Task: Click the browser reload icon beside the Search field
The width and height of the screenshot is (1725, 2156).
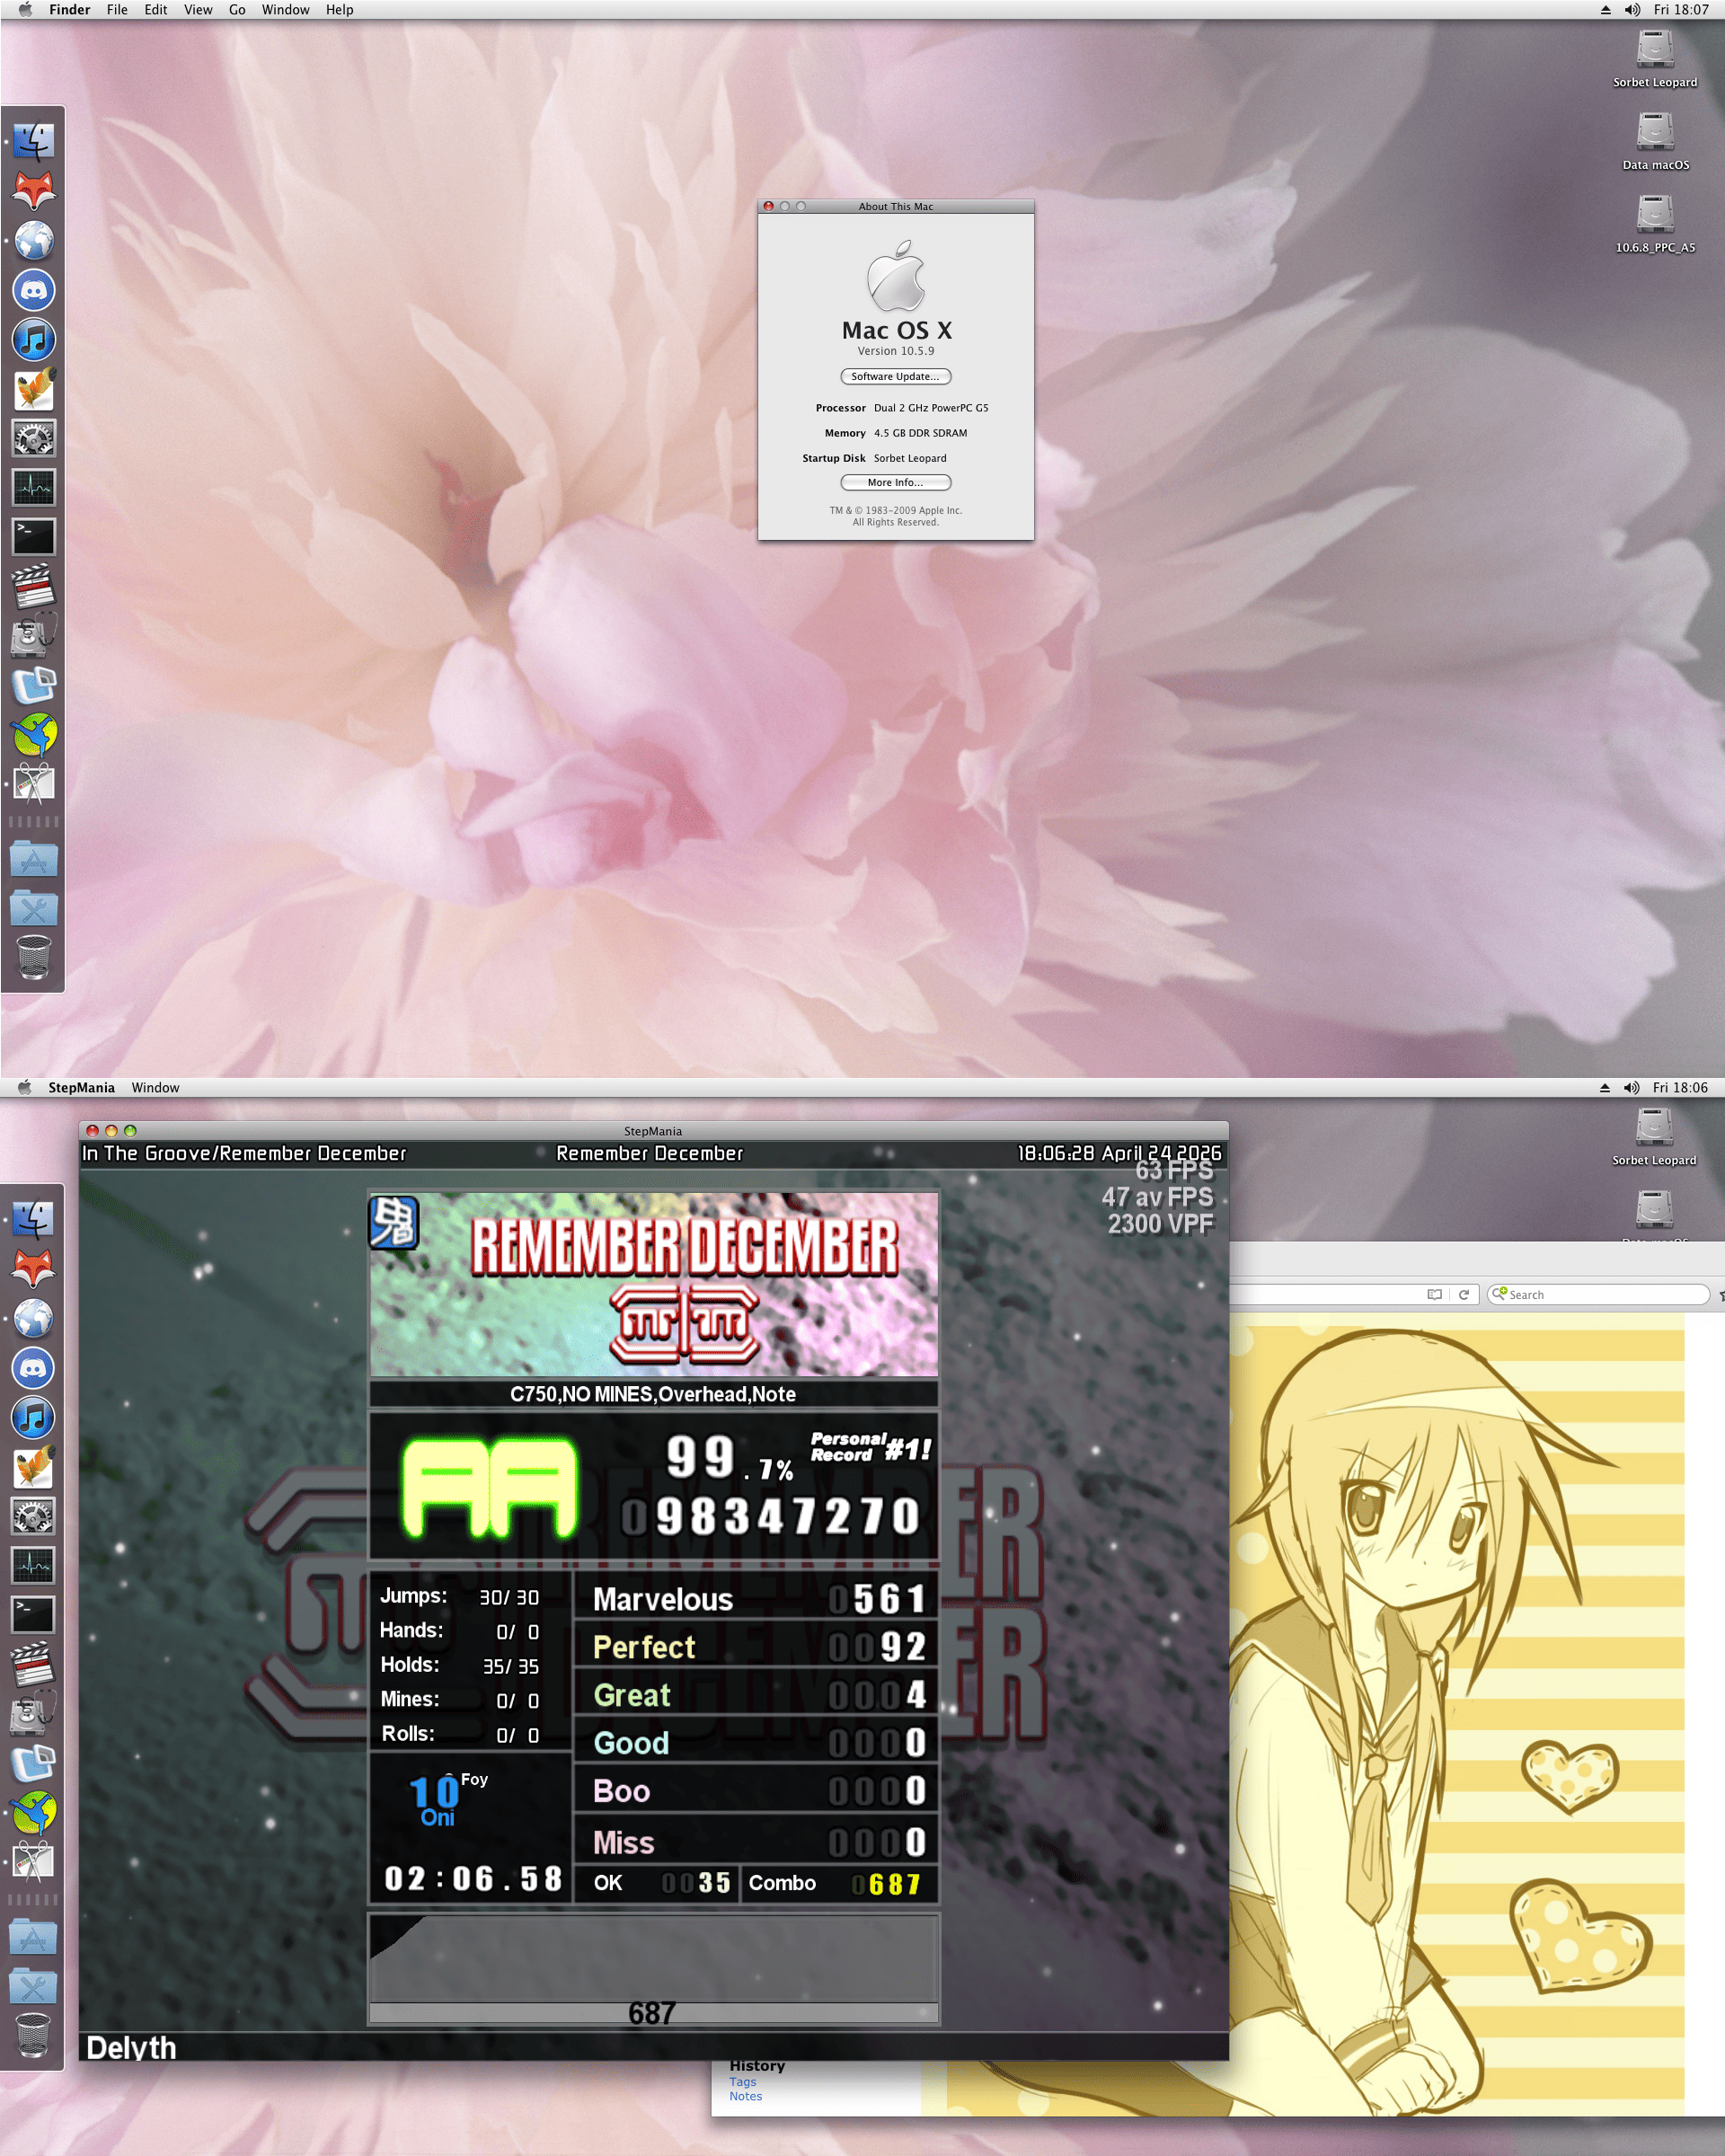Action: [1463, 1294]
